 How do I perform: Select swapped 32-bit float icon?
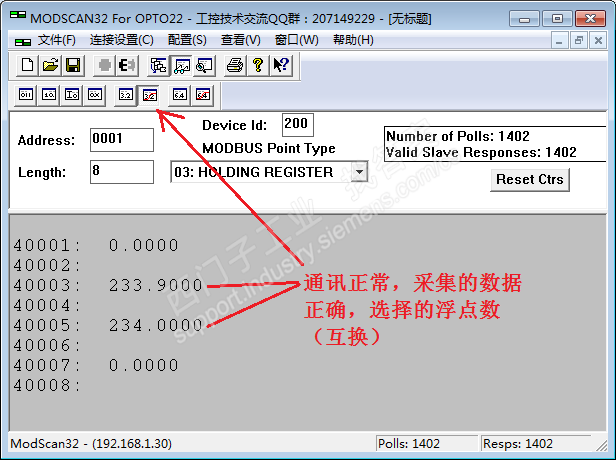click(149, 95)
